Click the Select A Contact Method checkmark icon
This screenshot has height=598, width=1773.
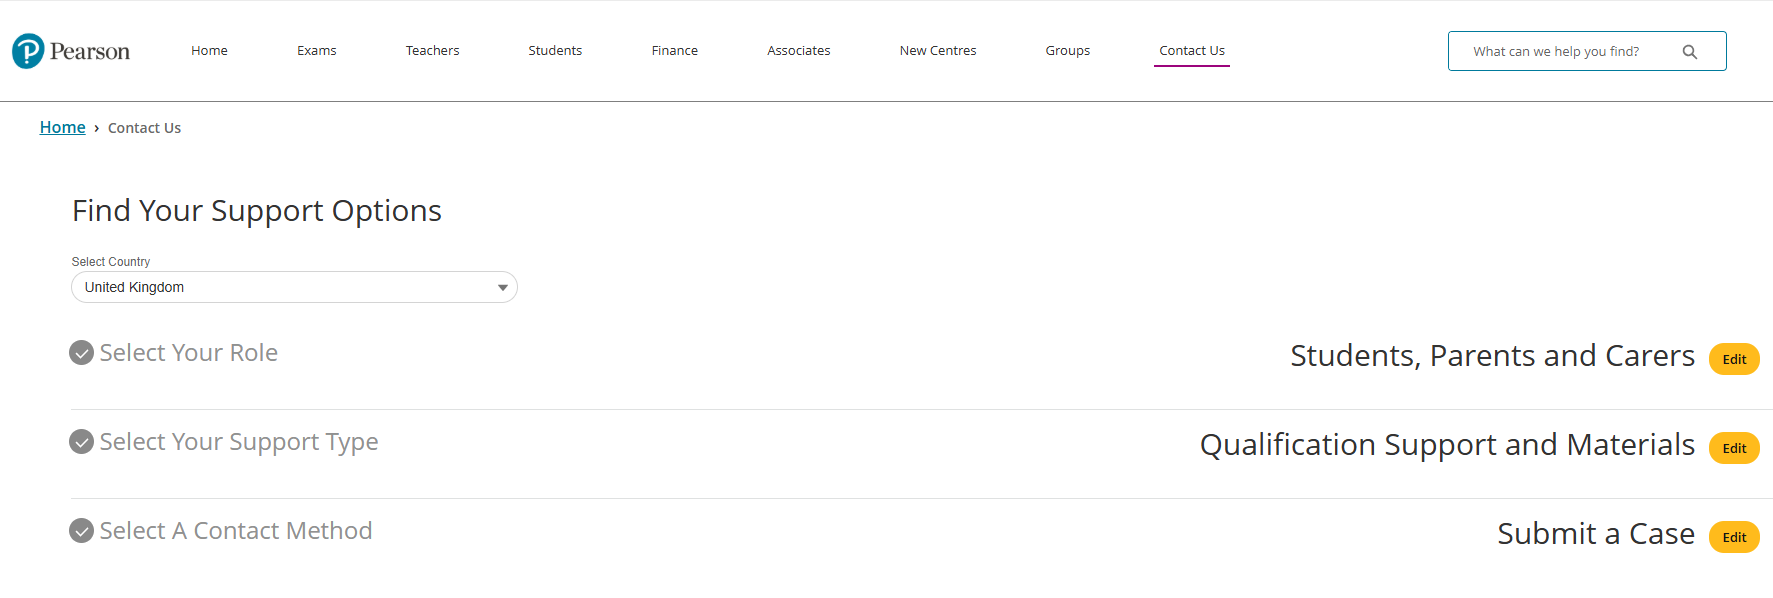(81, 531)
